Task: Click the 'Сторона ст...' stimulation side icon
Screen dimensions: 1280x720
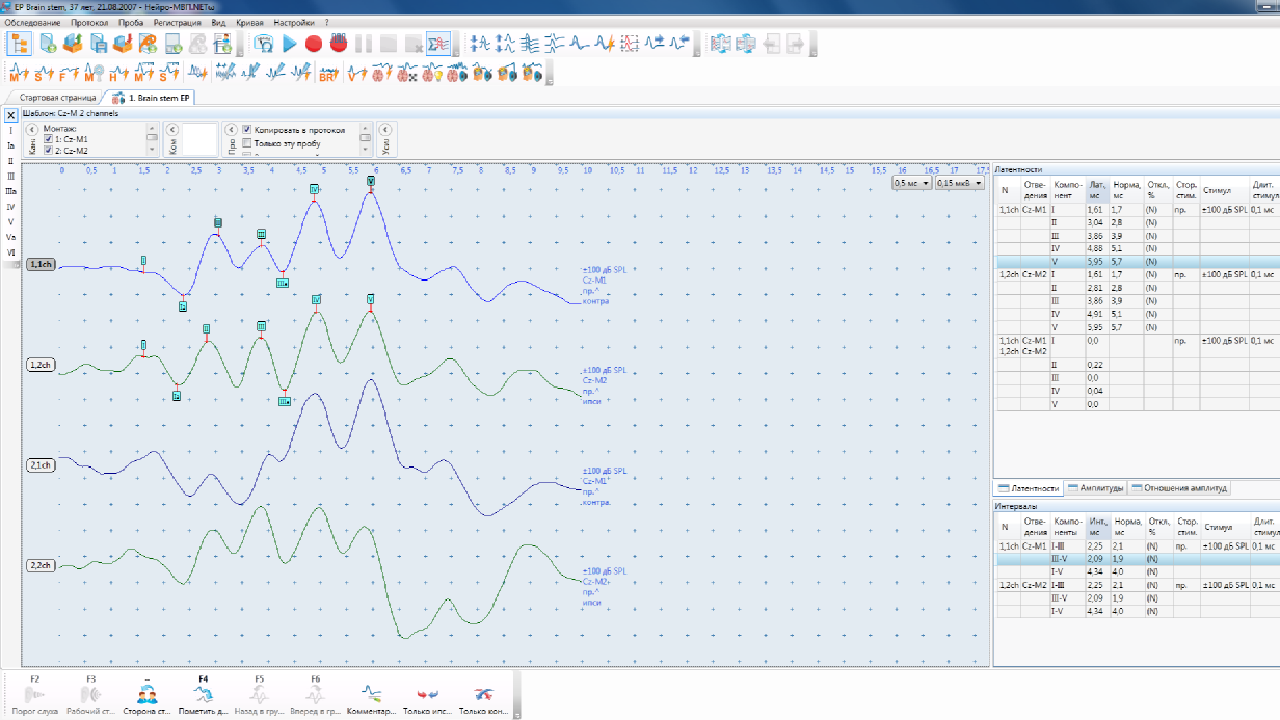Action: click(147, 694)
